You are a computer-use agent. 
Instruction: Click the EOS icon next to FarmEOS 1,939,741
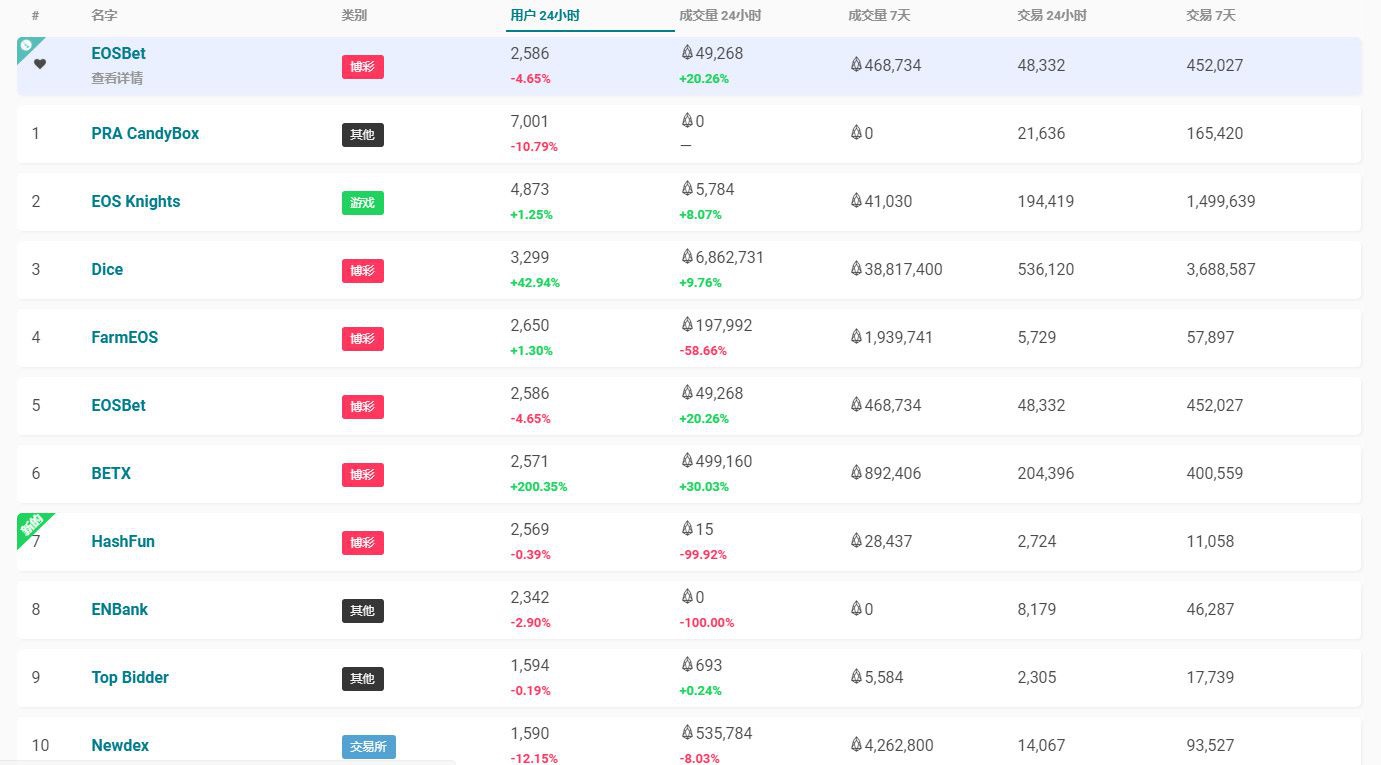[x=856, y=337]
